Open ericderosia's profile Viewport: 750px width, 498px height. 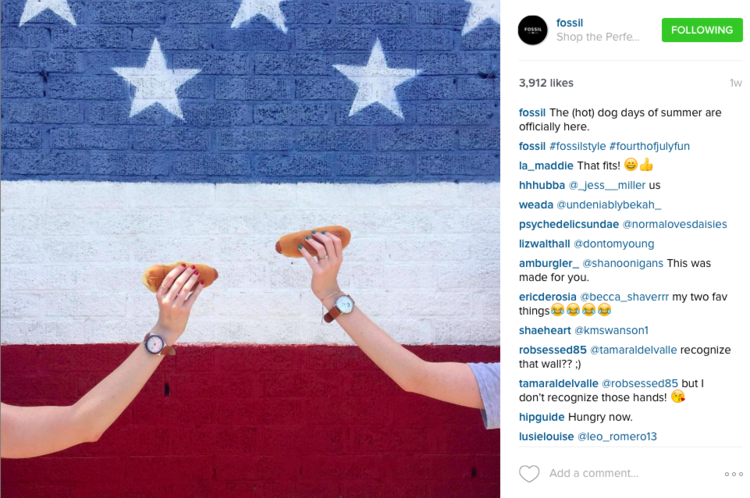[548, 297]
